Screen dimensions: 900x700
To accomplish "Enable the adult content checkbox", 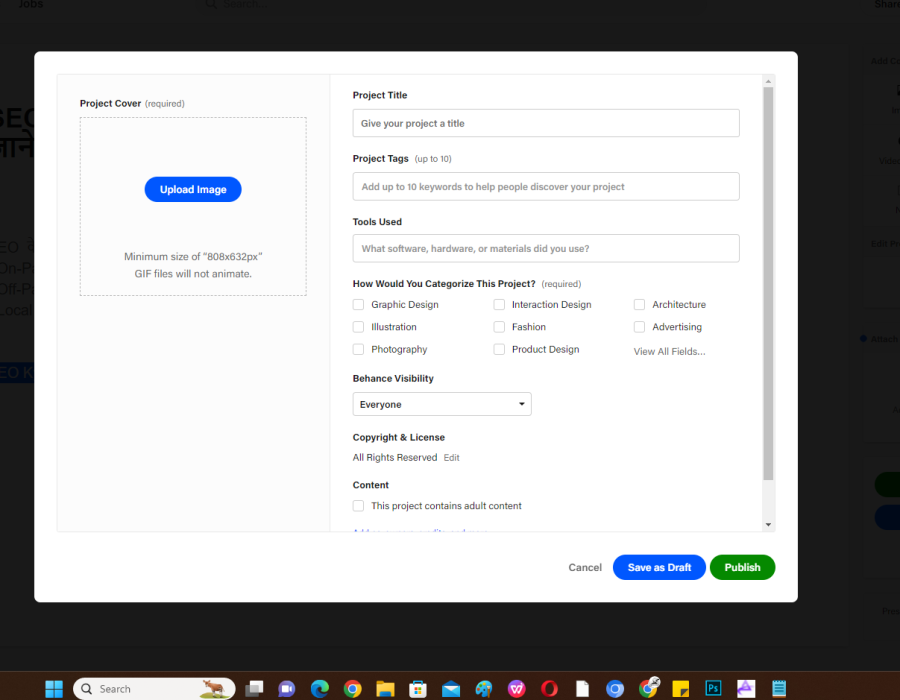I will (359, 506).
